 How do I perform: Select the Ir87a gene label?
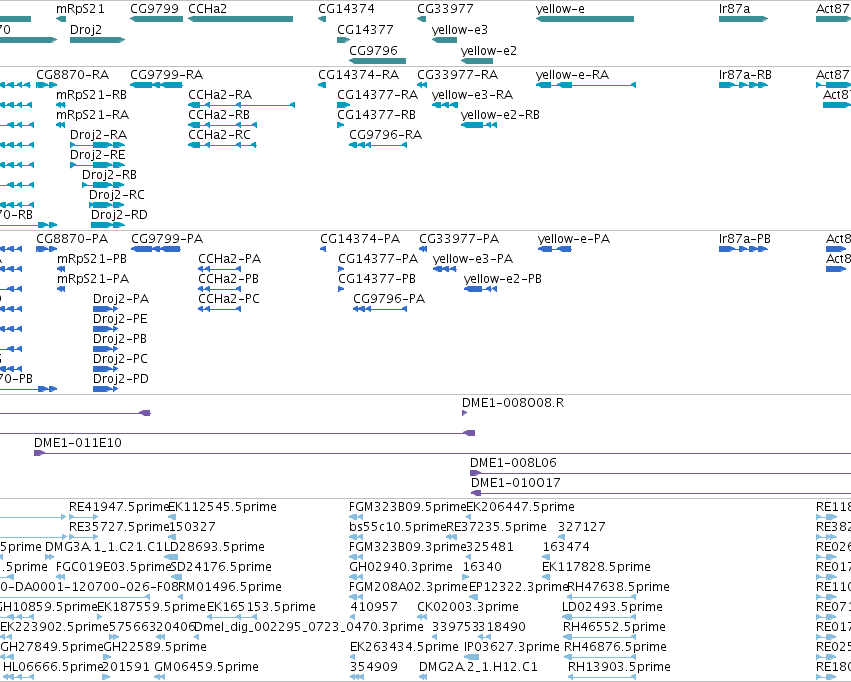[734, 9]
